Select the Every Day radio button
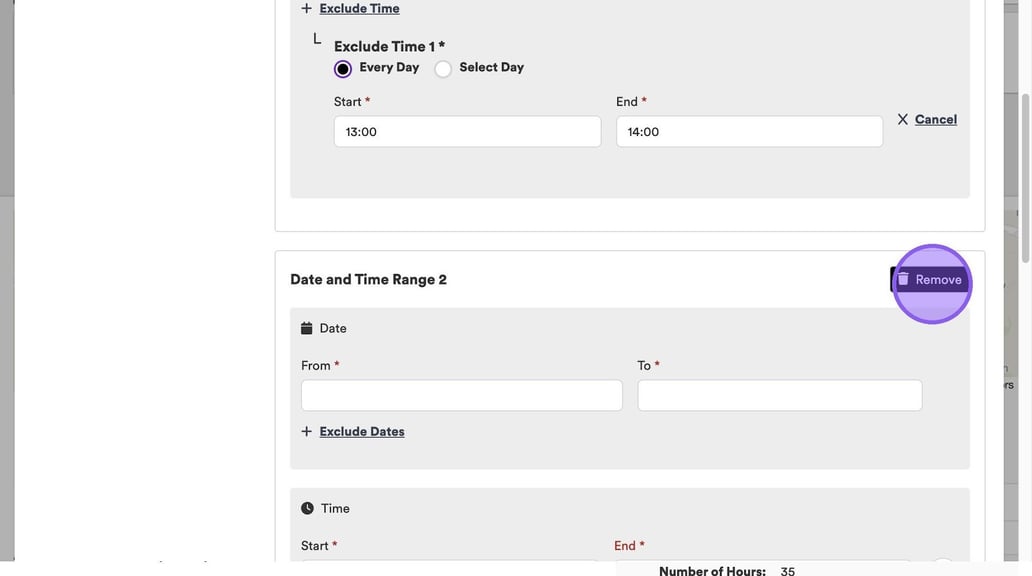The height and width of the screenshot is (576, 1032). coord(343,69)
